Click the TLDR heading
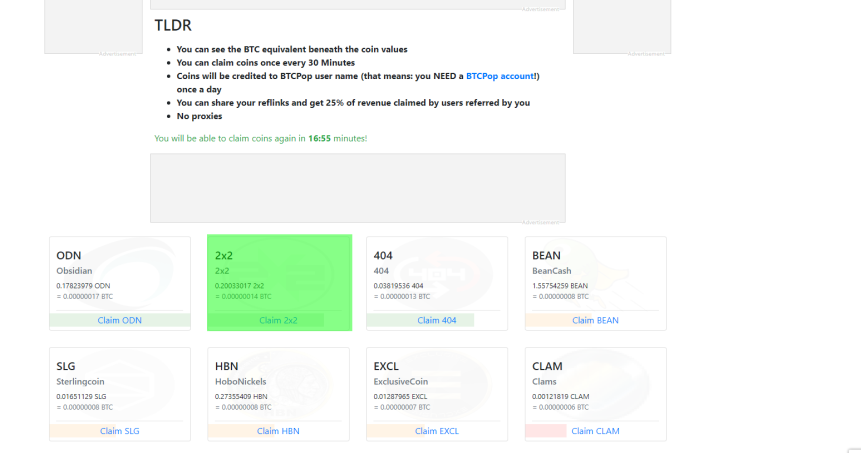Image resolution: width=861 pixels, height=453 pixels. pyautogui.click(x=173, y=25)
